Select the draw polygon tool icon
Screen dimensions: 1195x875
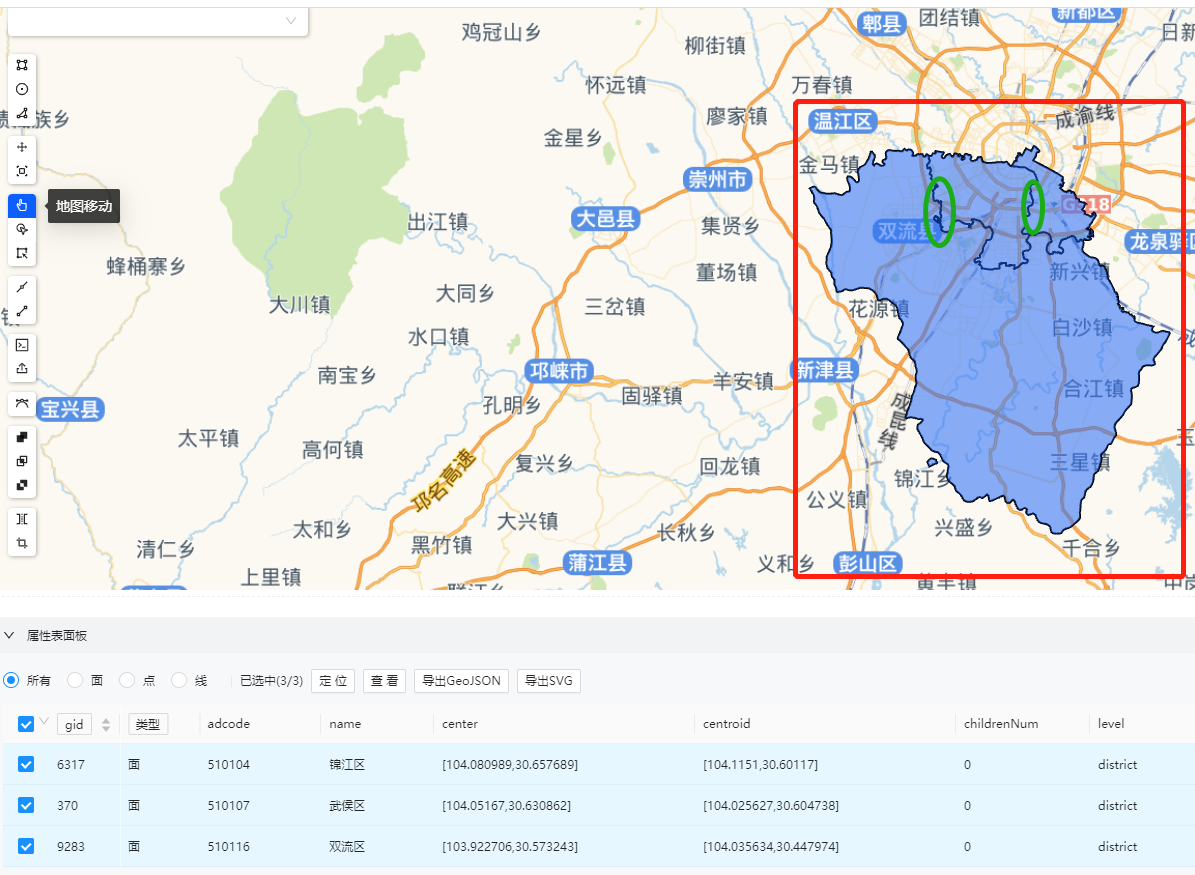click(22, 65)
